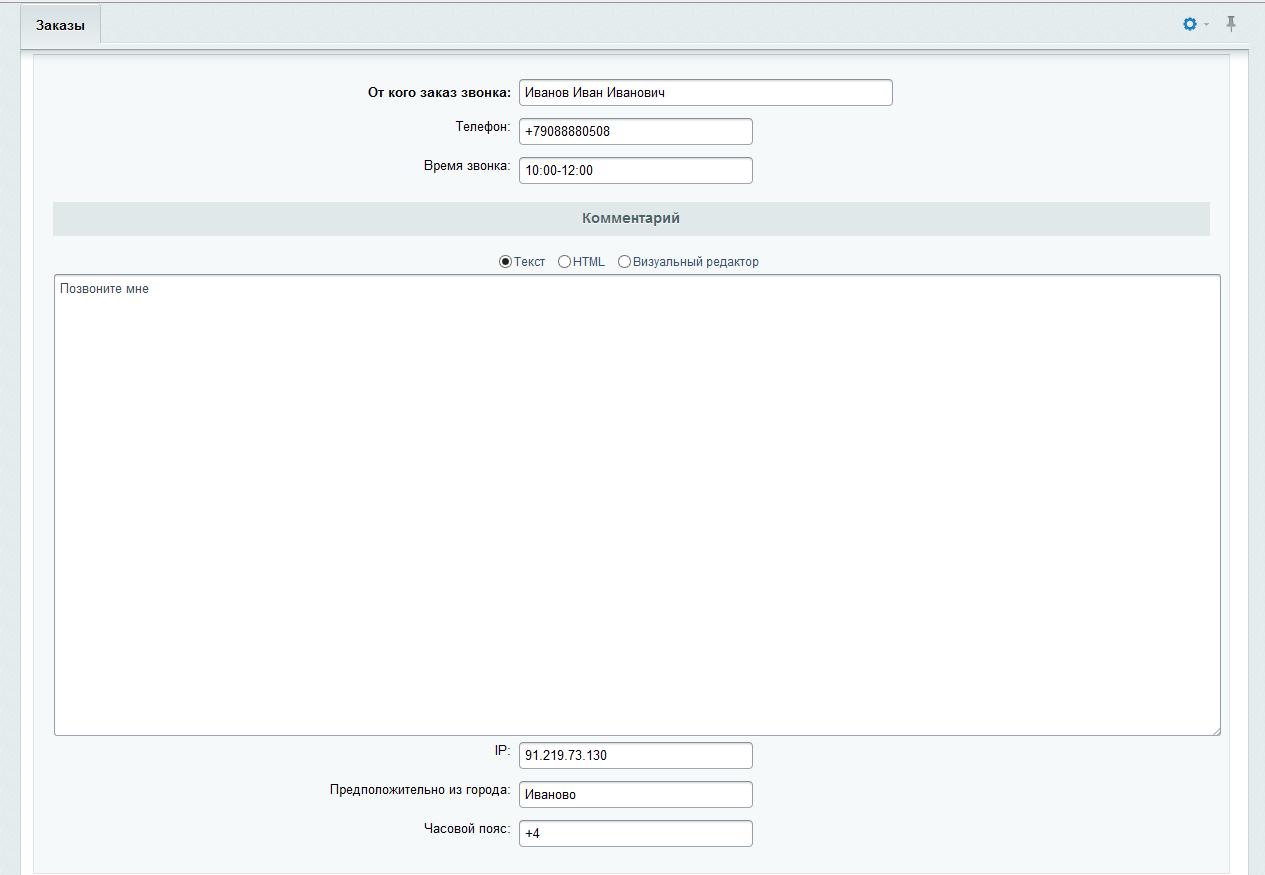Click the IP address field
Image resolution: width=1265 pixels, height=875 pixels.
pyautogui.click(x=635, y=755)
